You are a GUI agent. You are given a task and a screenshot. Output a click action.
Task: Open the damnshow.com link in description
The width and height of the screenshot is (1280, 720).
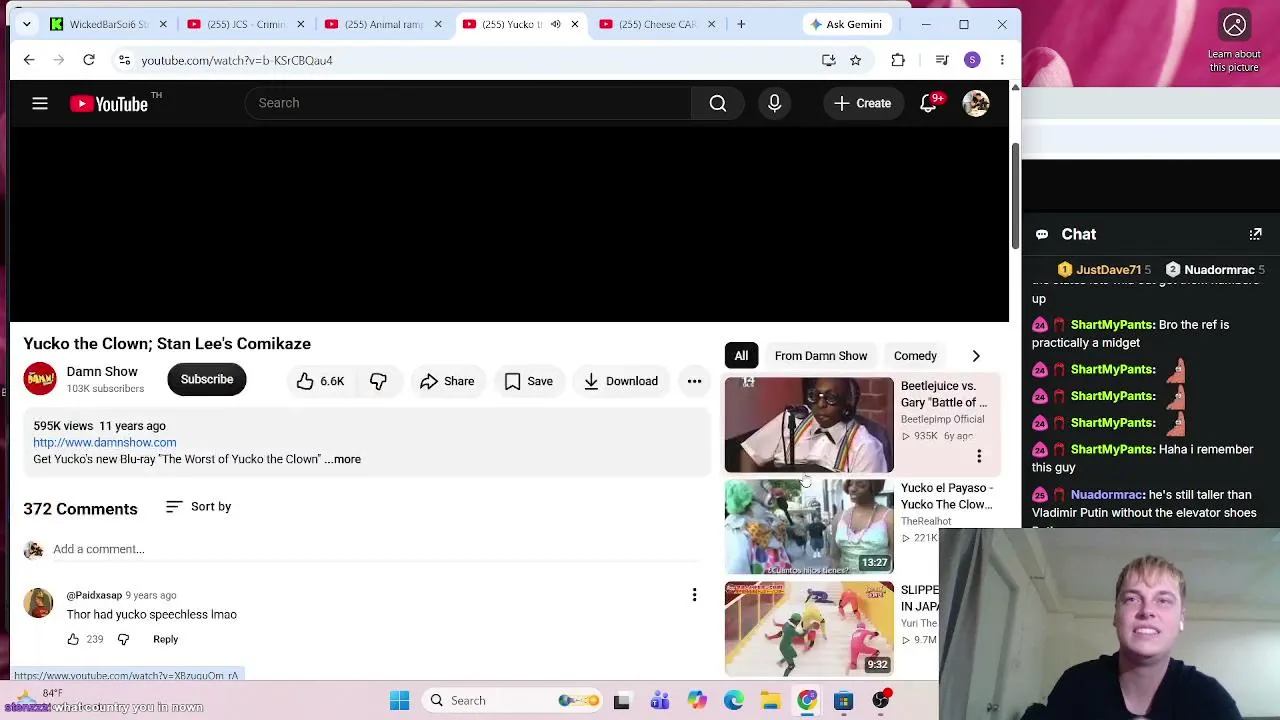(105, 442)
